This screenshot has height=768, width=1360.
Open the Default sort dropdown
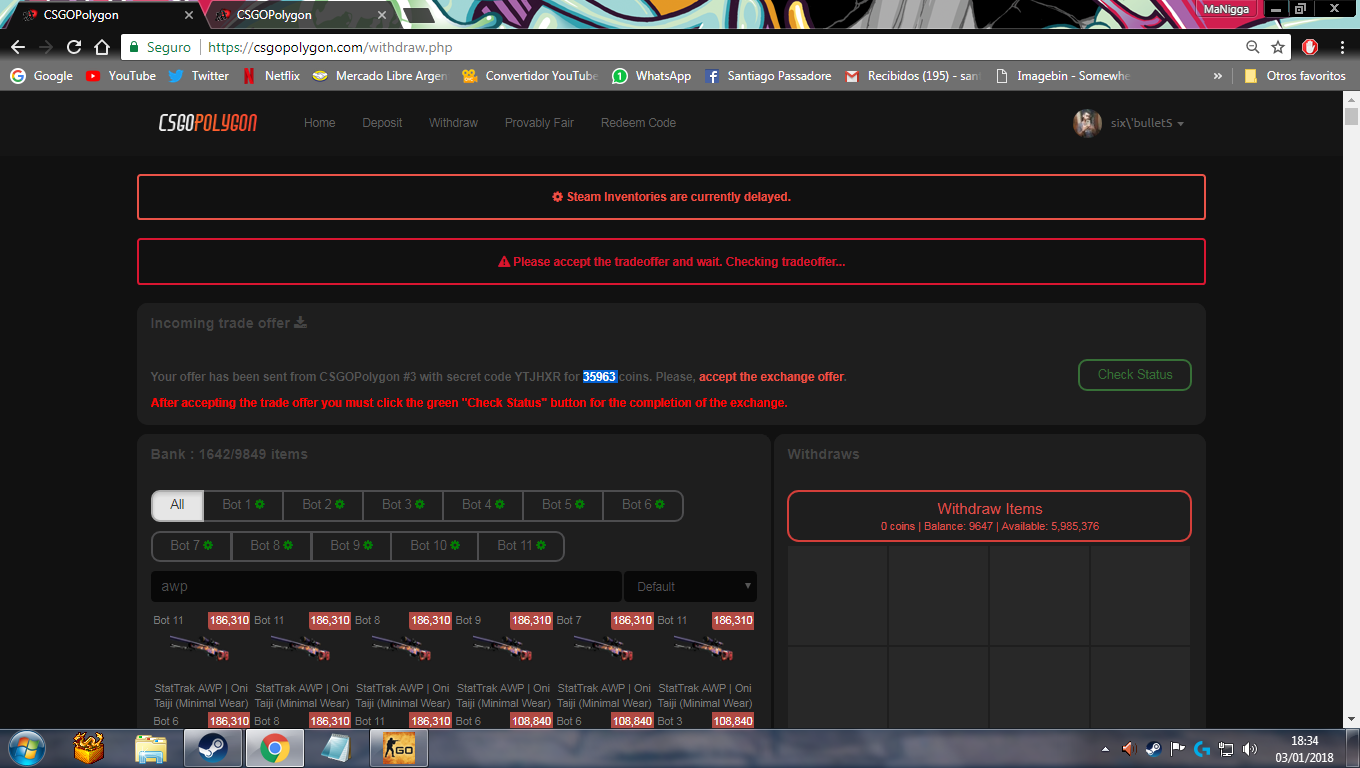[691, 586]
